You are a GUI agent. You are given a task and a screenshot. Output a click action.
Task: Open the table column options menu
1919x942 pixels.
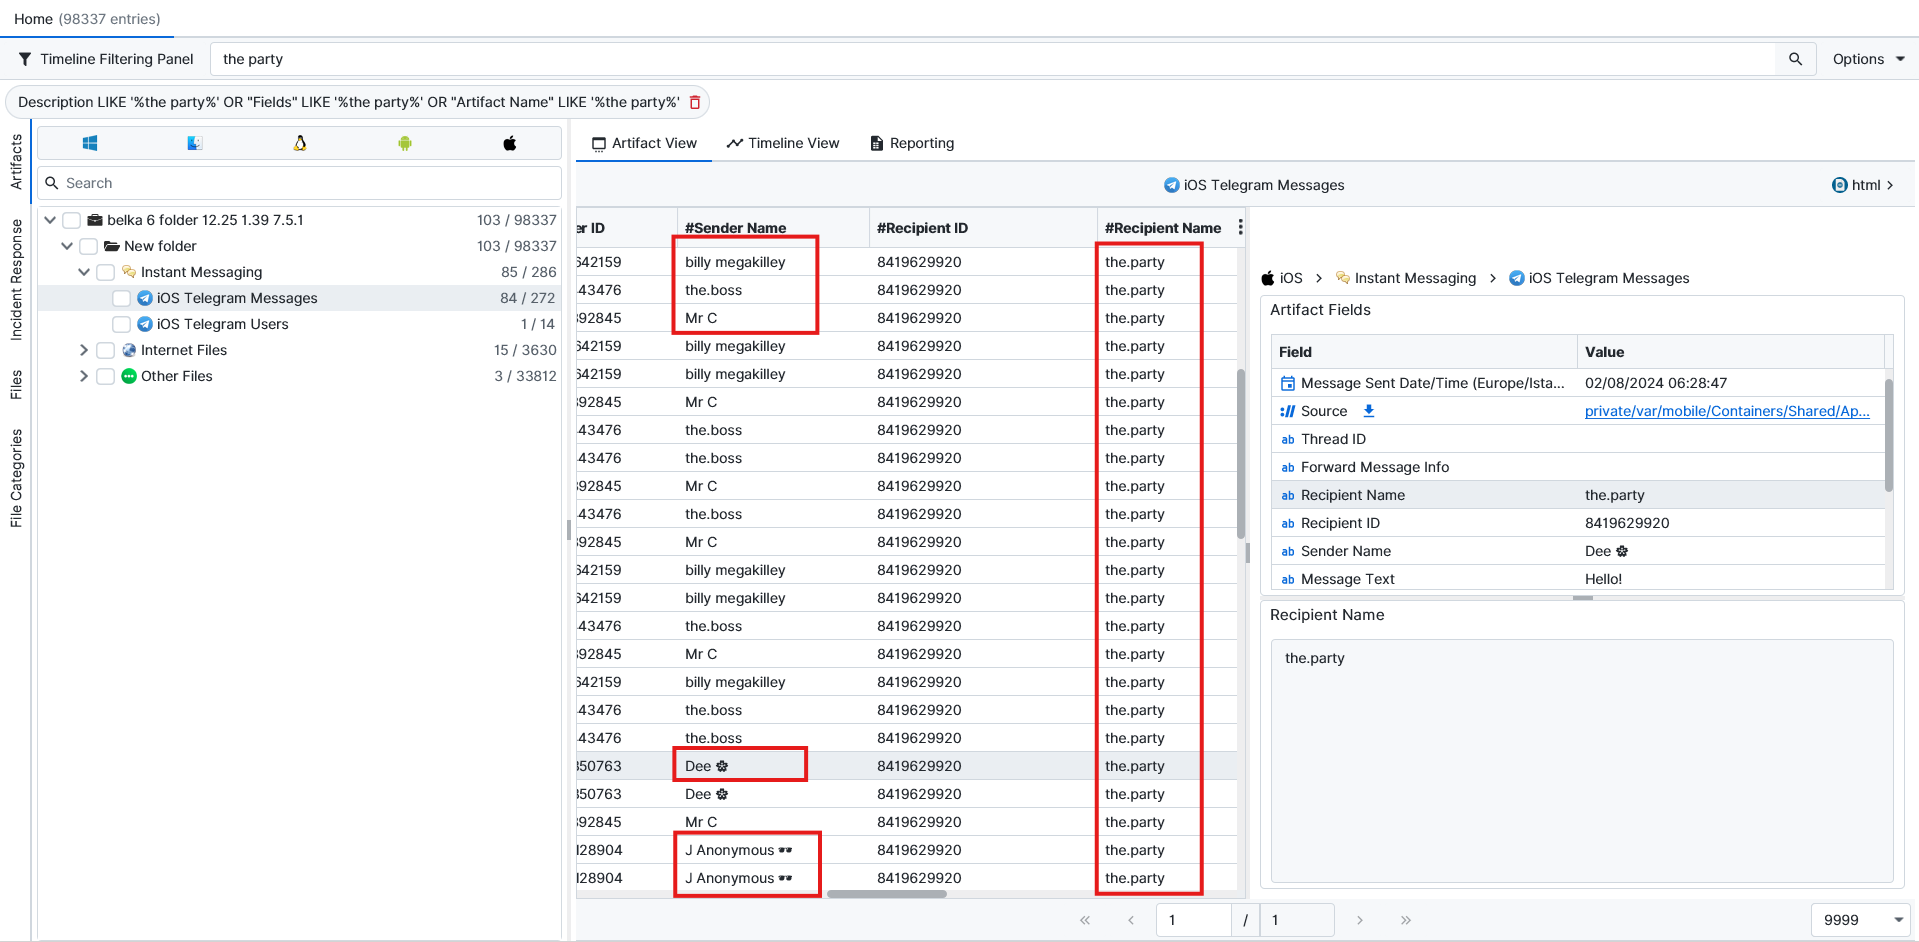[x=1240, y=227]
